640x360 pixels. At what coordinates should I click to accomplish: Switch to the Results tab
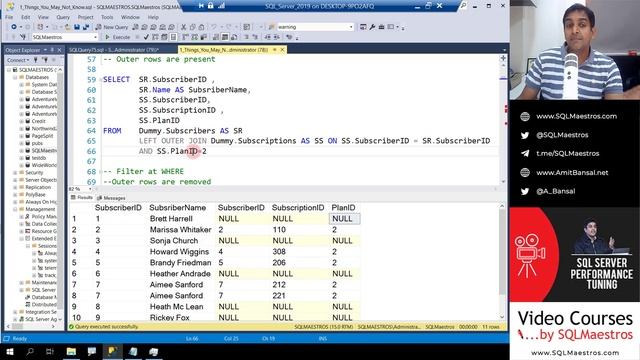coord(82,198)
